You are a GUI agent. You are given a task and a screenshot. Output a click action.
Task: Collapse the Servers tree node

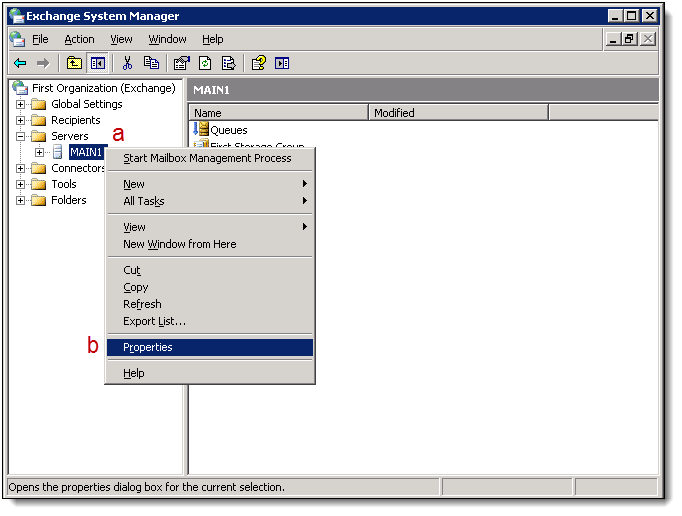[x=20, y=136]
